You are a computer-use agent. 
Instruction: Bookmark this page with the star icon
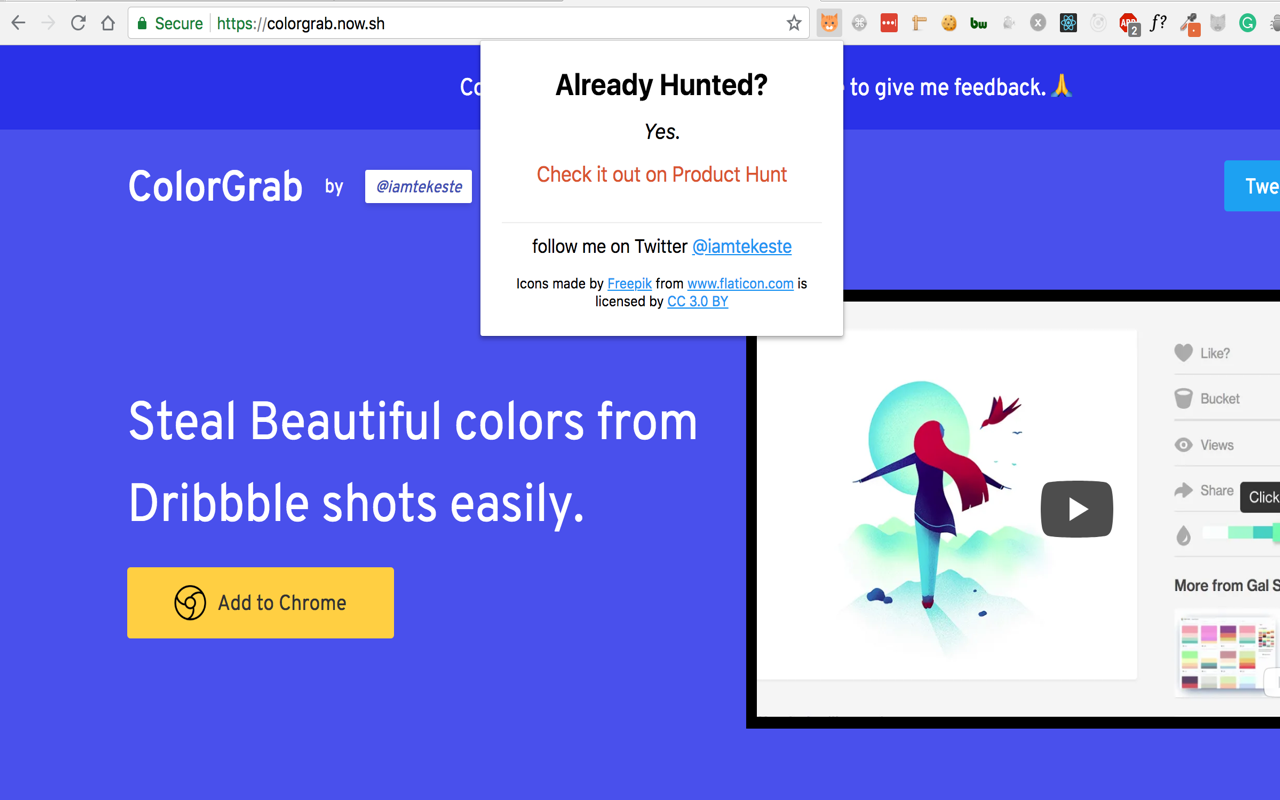click(794, 23)
